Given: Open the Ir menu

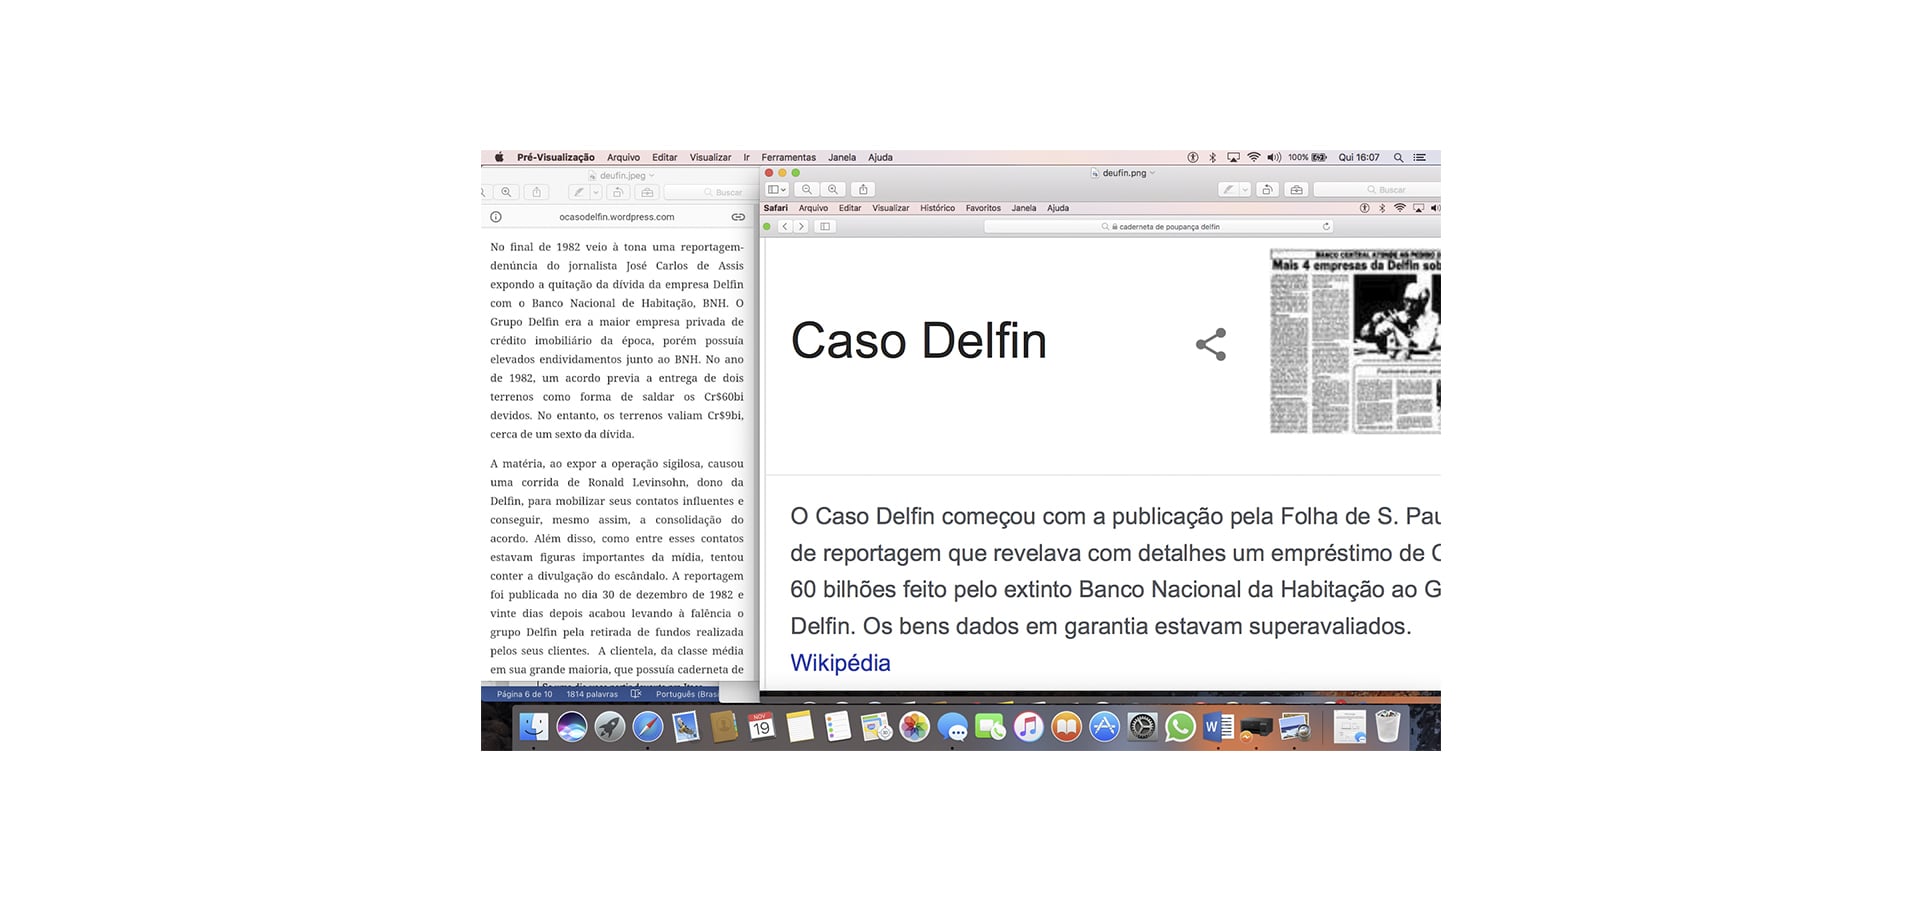Looking at the screenshot, I should (746, 158).
